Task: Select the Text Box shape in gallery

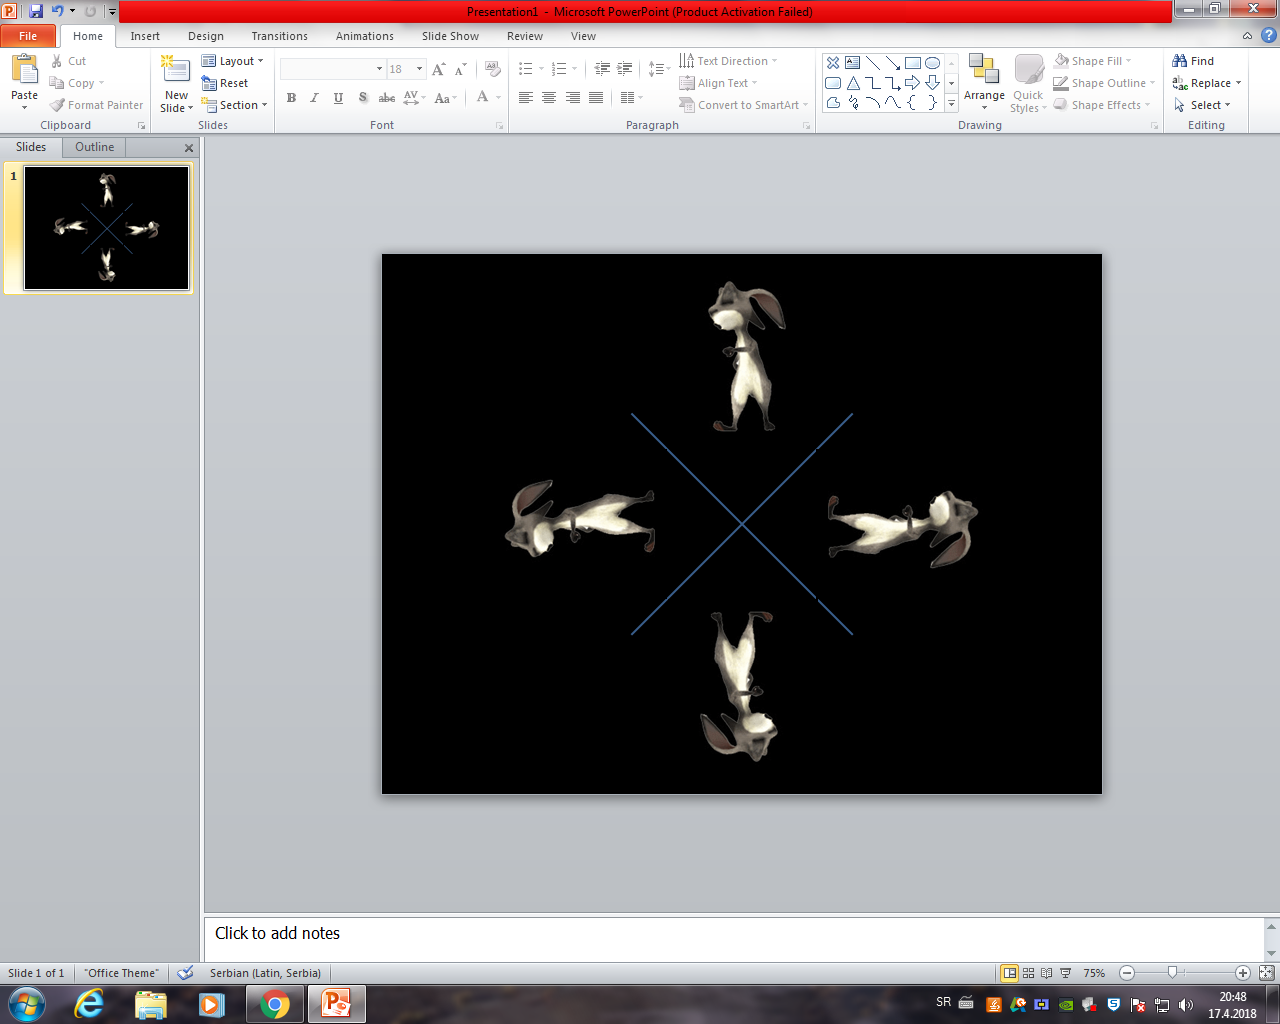Action: [x=852, y=63]
